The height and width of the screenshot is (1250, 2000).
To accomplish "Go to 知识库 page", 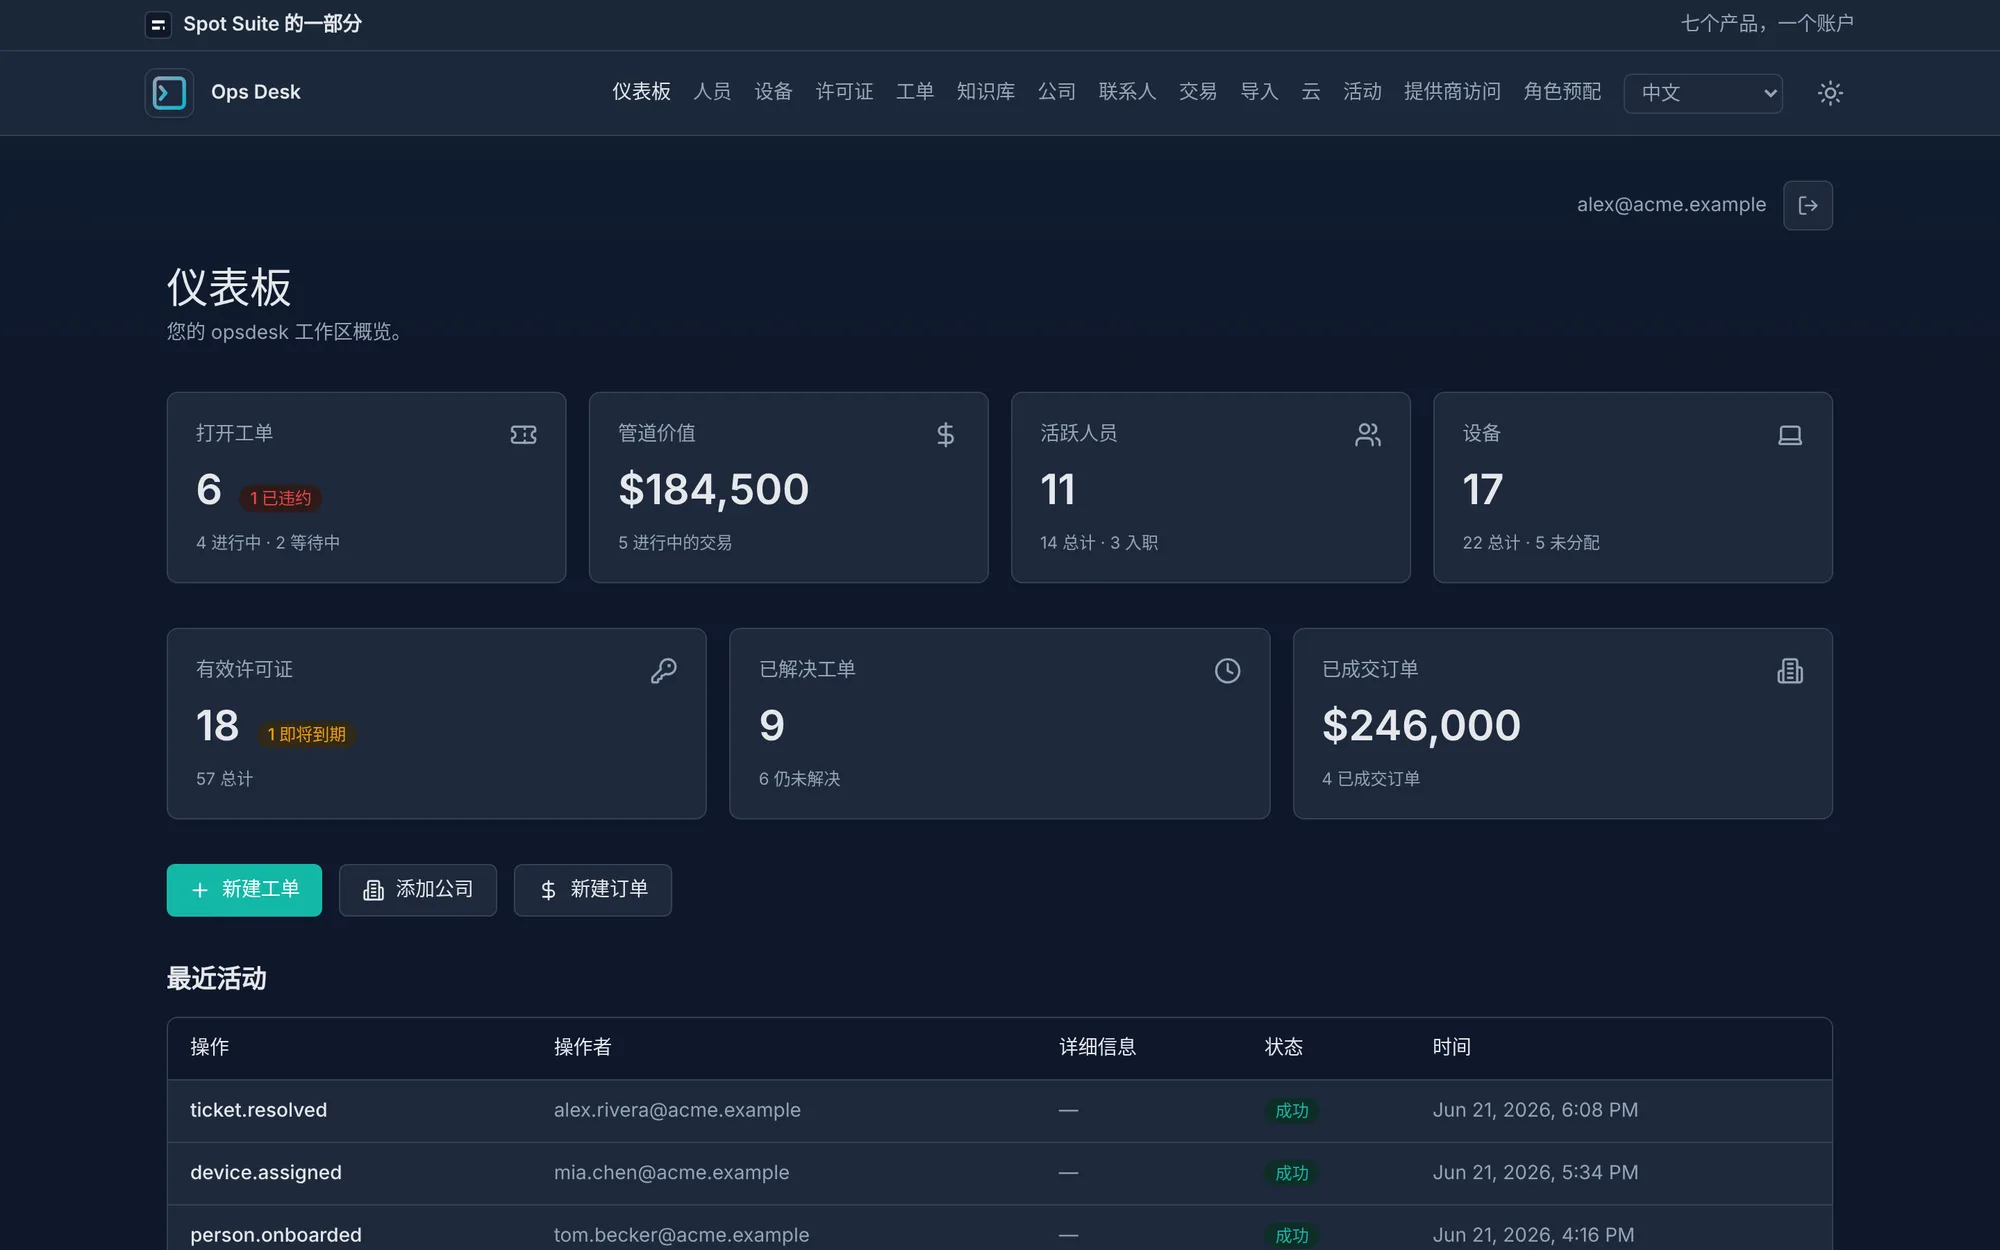I will click(x=986, y=92).
